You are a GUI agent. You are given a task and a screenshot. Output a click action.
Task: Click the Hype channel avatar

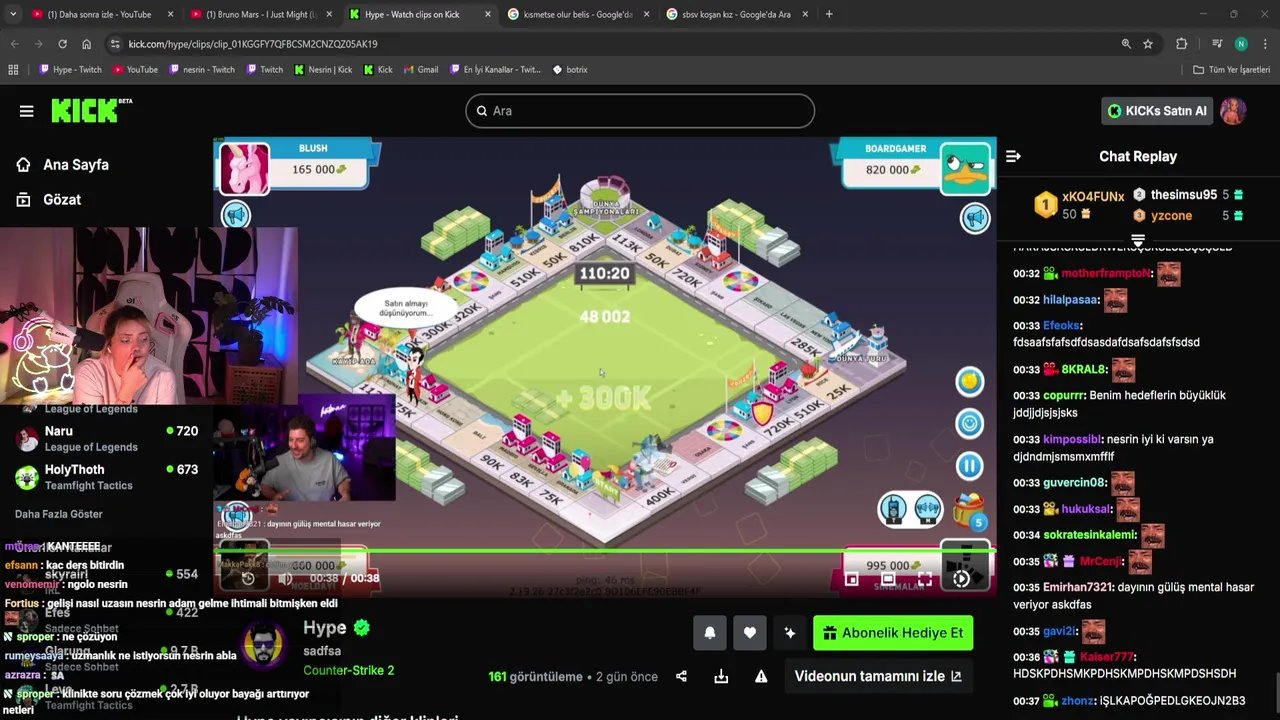click(x=264, y=647)
